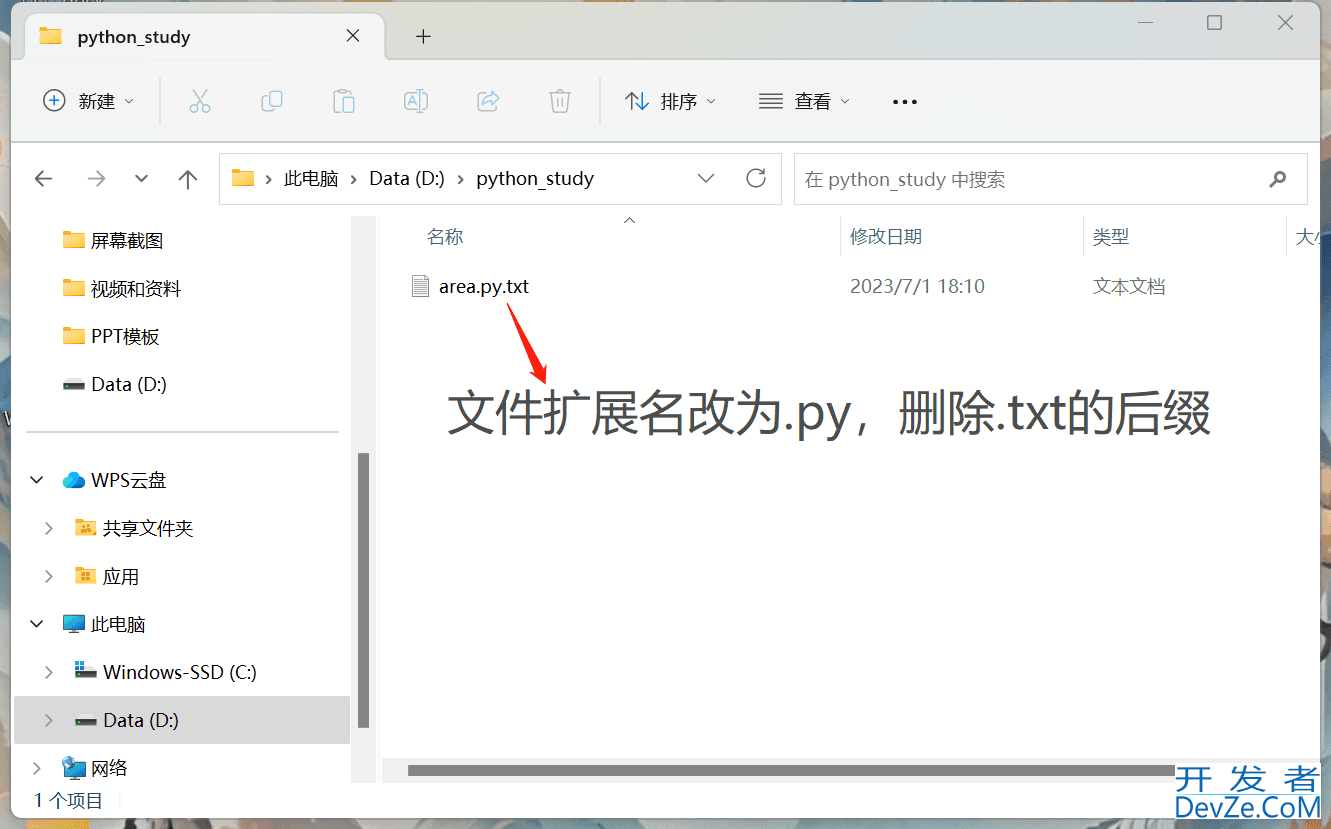Screen dimensions: 1331x829
Task: Click Data (D:) in the address breadcrumb
Action: click(407, 179)
